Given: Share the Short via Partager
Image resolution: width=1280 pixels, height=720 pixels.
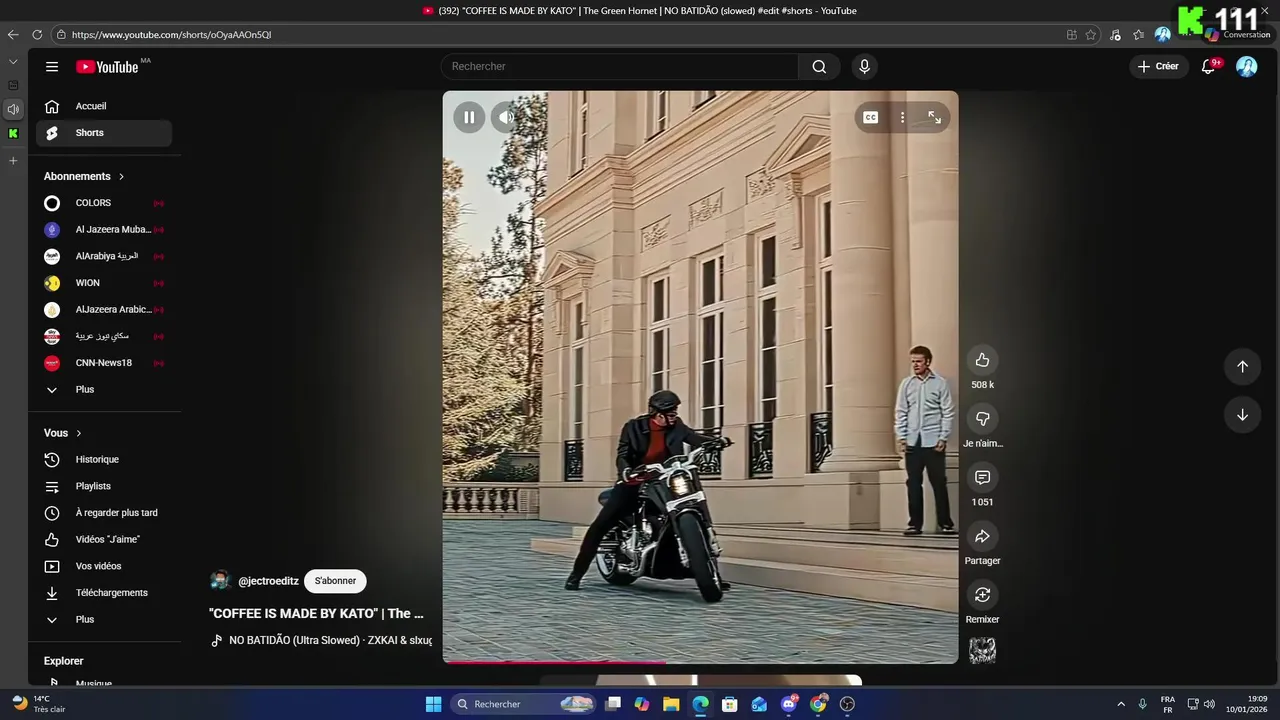Looking at the screenshot, I should [x=982, y=536].
